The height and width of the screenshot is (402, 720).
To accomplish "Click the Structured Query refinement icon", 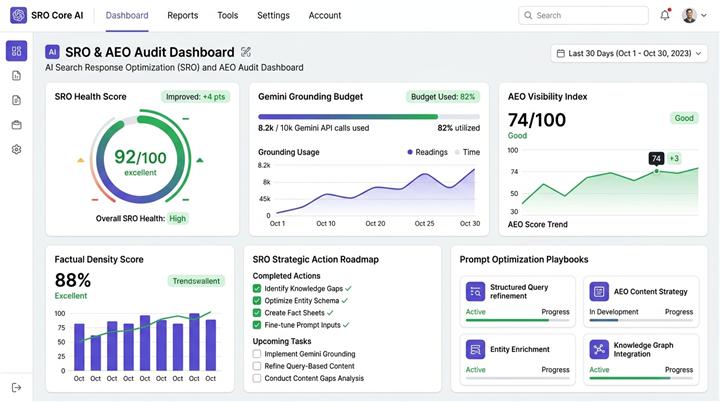I will 475,291.
